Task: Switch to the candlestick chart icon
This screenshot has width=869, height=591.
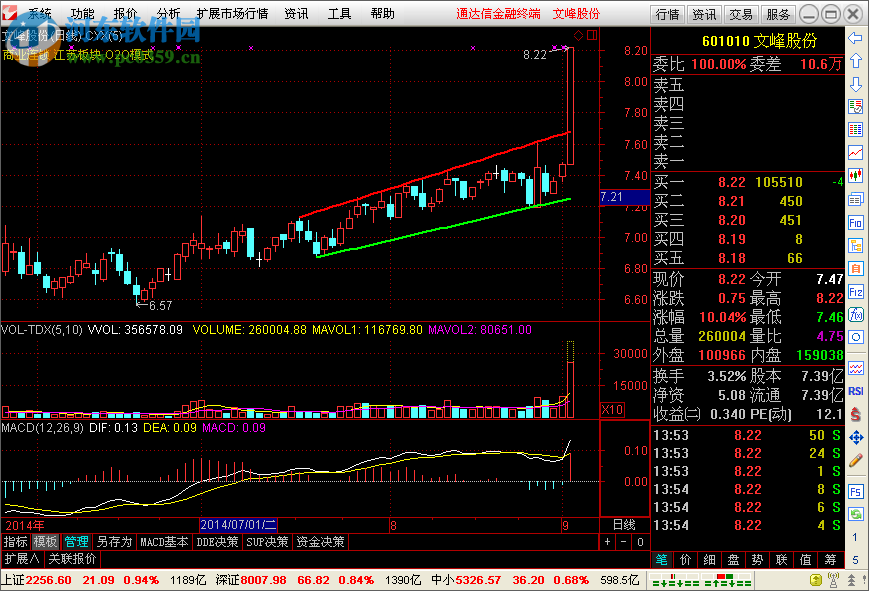Action: tap(856, 176)
